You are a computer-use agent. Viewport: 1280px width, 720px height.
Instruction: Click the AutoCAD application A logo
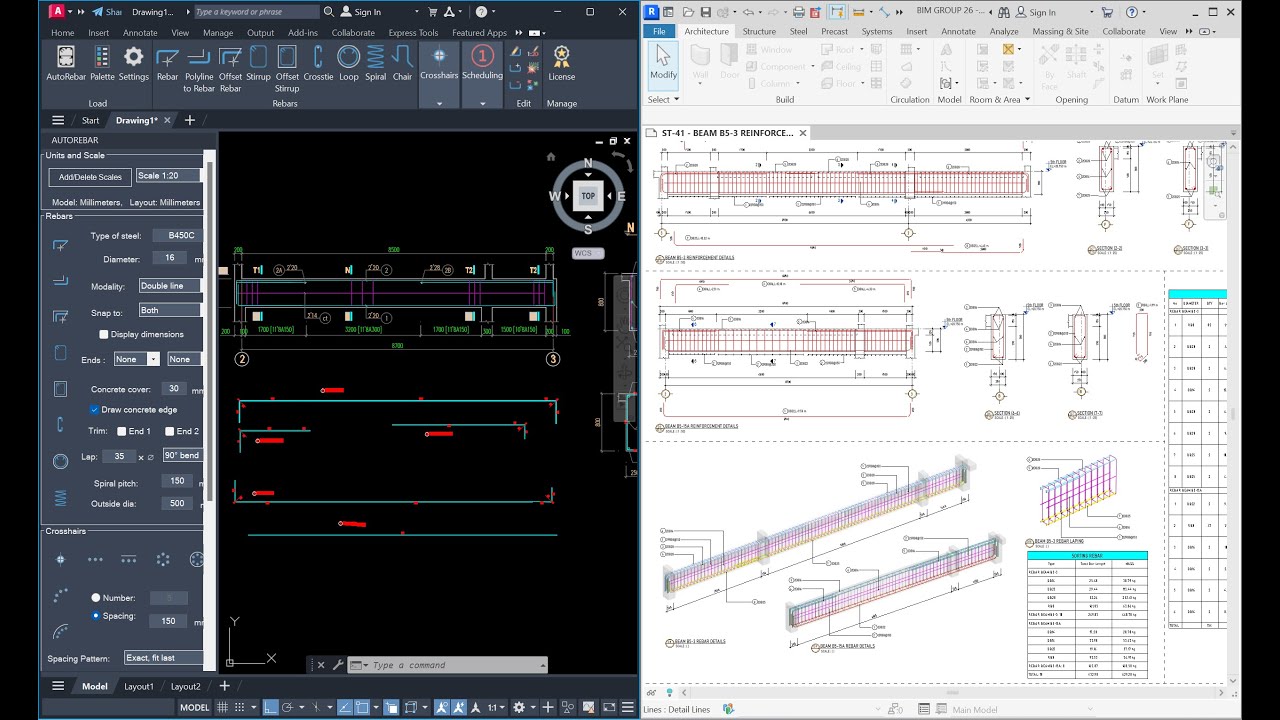[58, 11]
